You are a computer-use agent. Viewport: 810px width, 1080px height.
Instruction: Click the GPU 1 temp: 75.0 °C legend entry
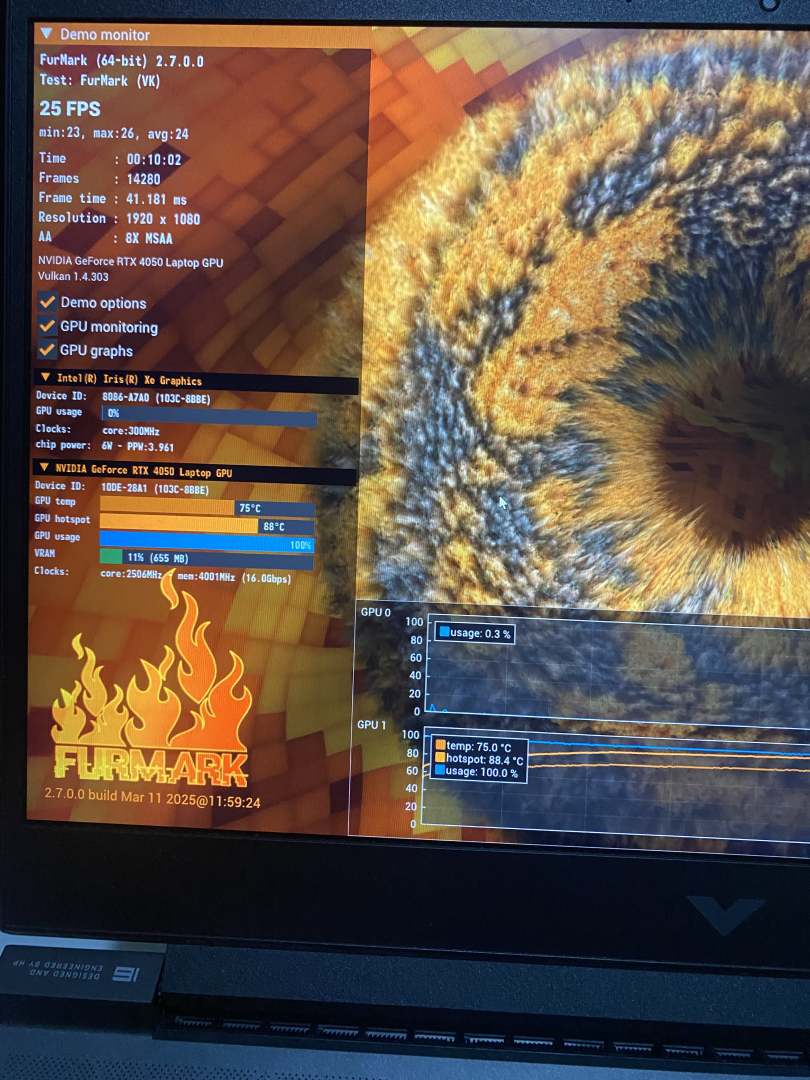[473, 746]
